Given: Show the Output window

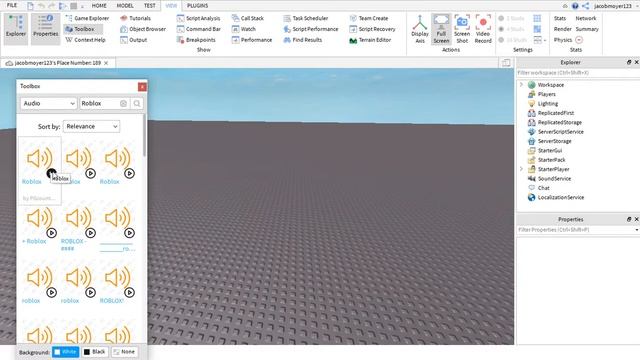Looking at the screenshot, I should (x=134, y=40).
